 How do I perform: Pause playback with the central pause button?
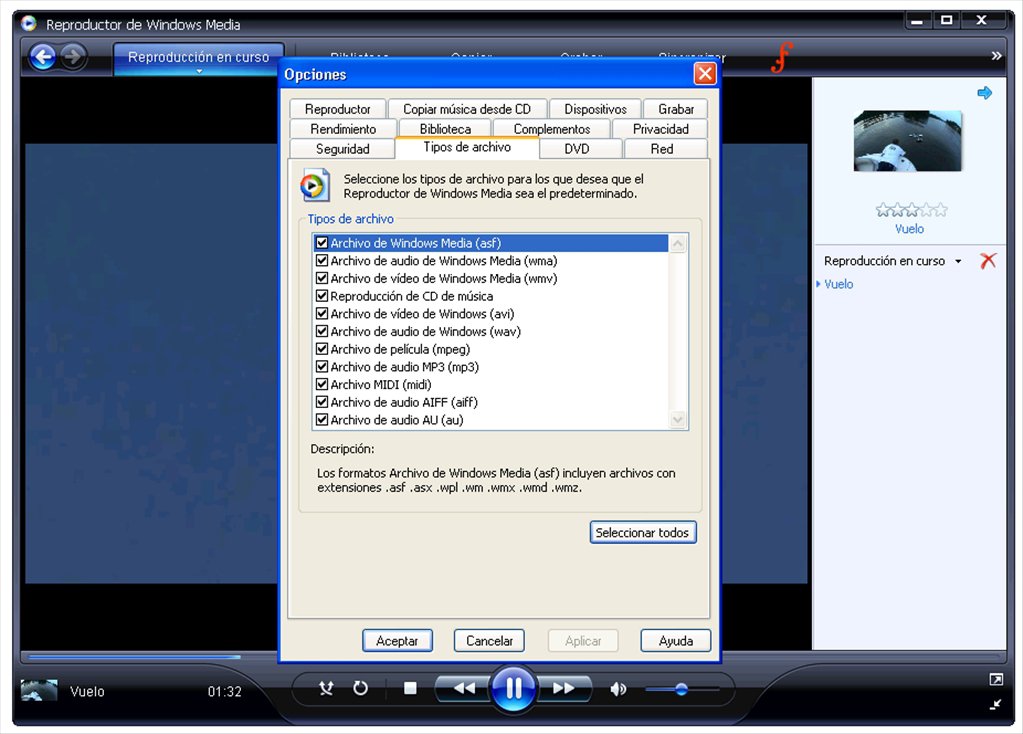513,688
